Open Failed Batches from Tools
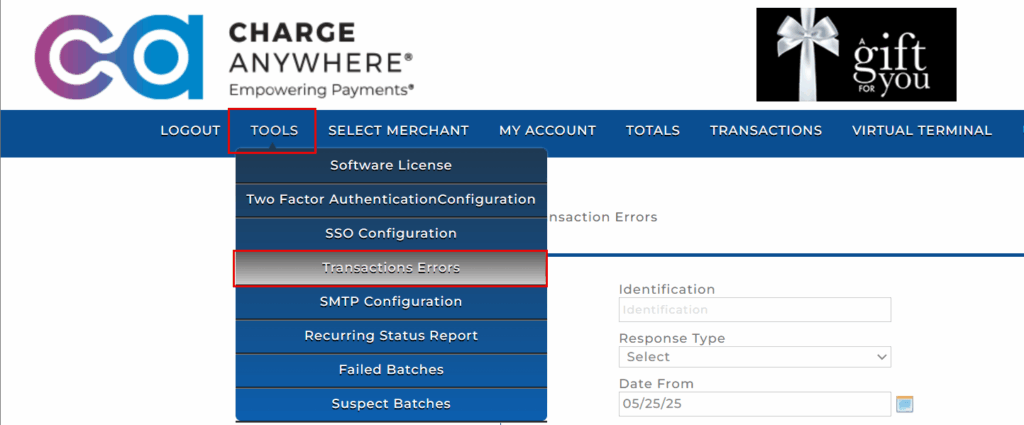Screen dimensions: 1024x425 tap(391, 369)
